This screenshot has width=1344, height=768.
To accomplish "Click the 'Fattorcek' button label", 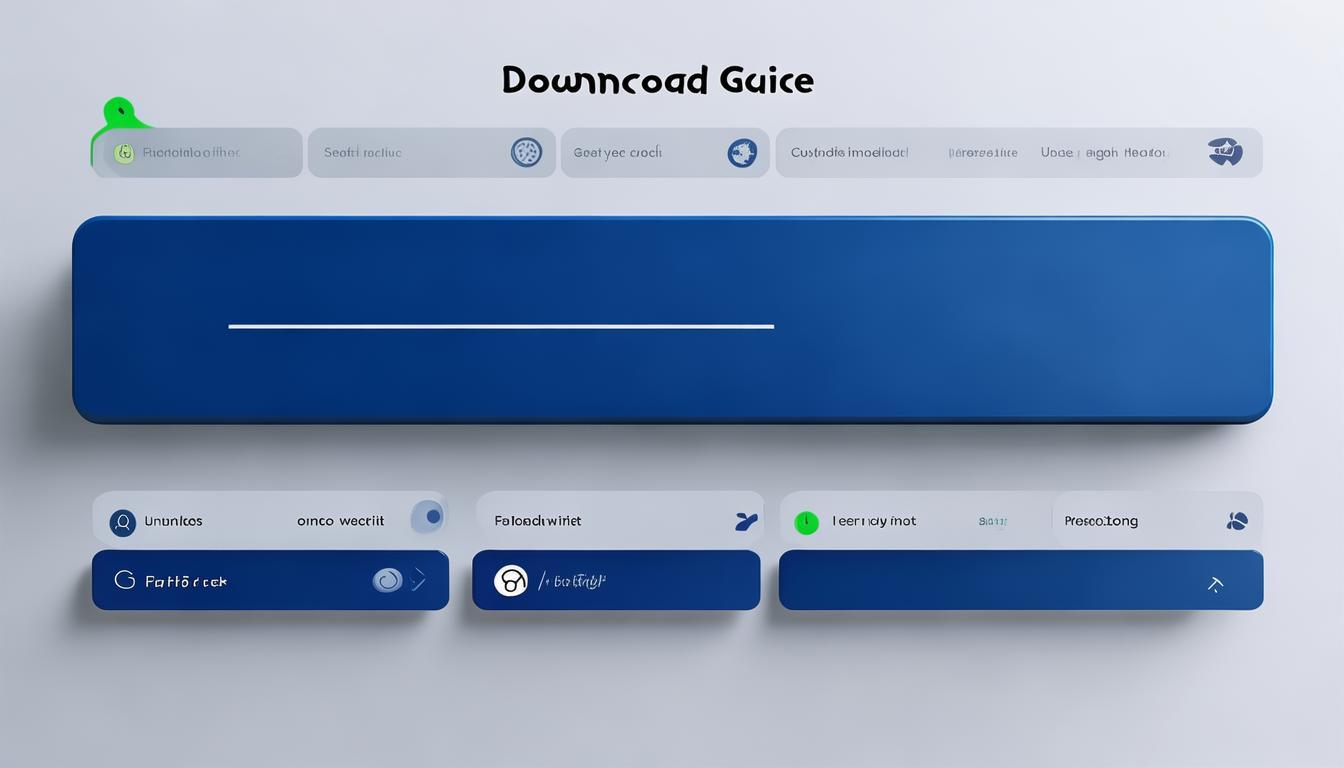I will pos(186,581).
